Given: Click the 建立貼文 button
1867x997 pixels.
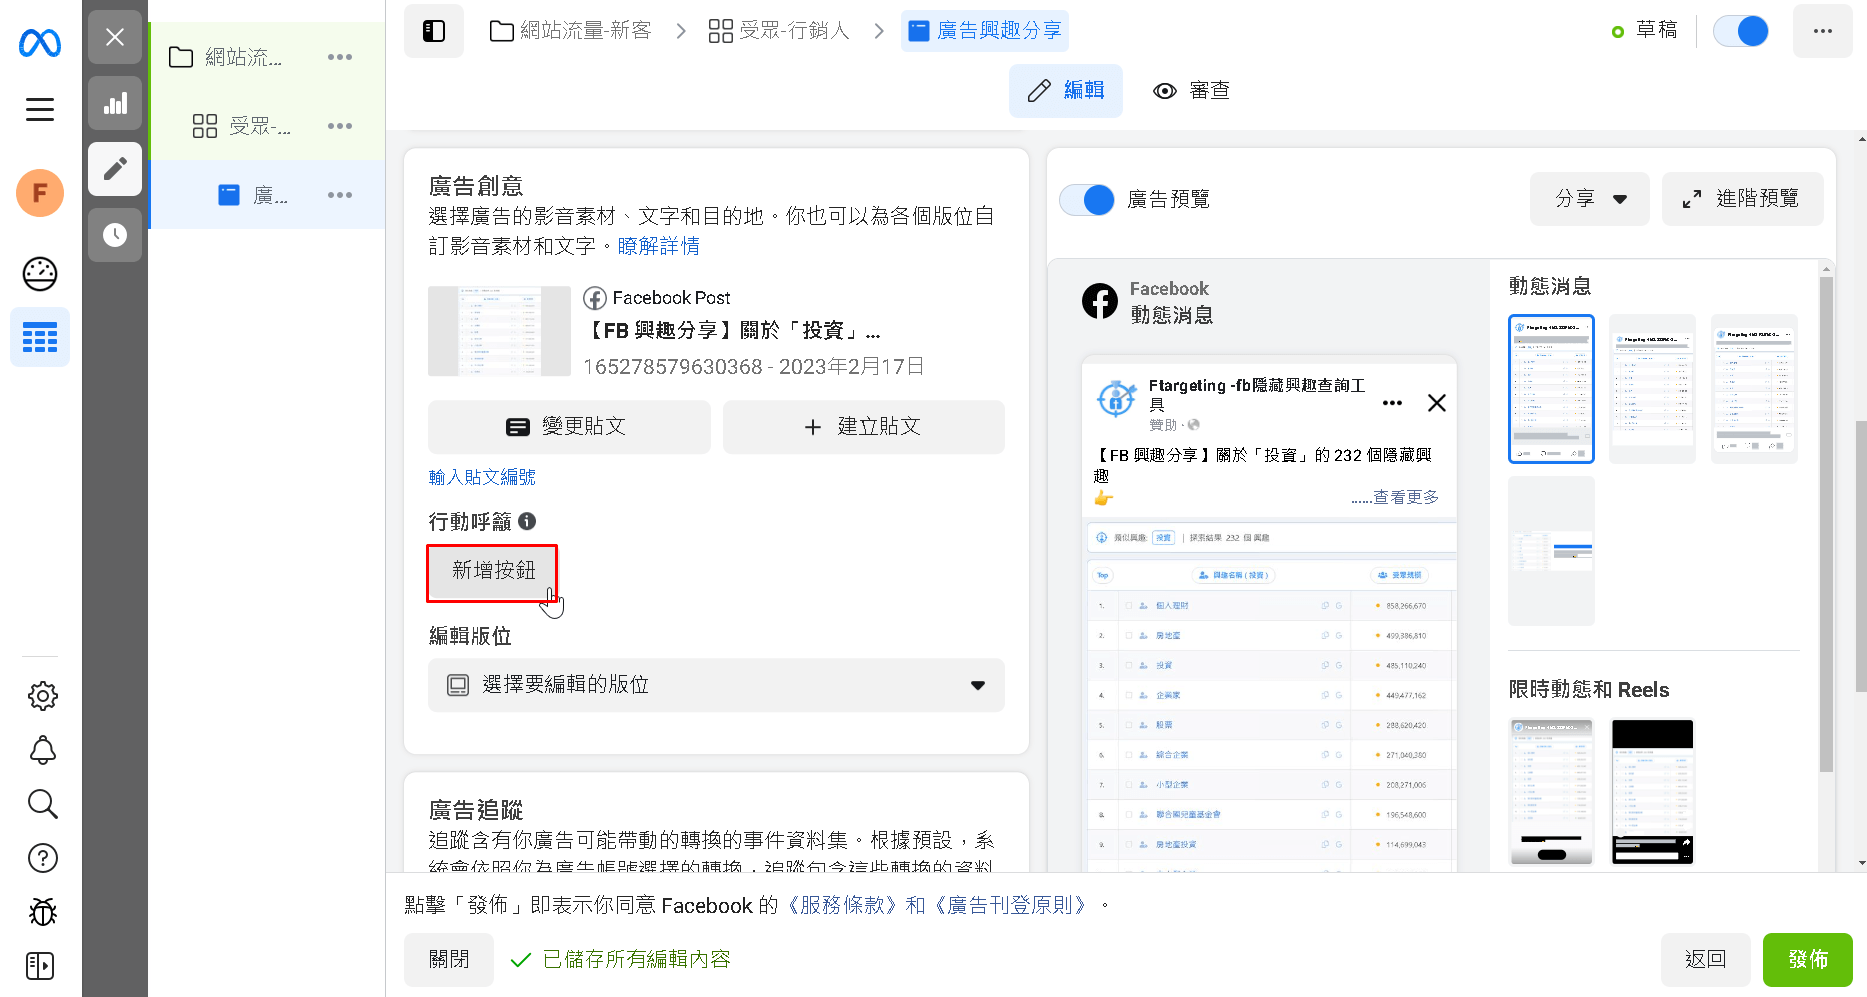Looking at the screenshot, I should (x=864, y=427).
